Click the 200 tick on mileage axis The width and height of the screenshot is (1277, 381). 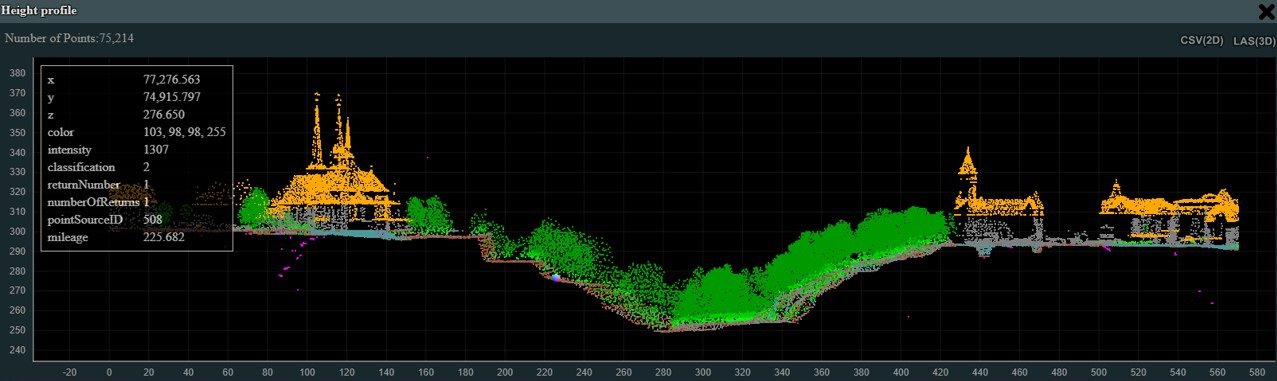coord(504,371)
